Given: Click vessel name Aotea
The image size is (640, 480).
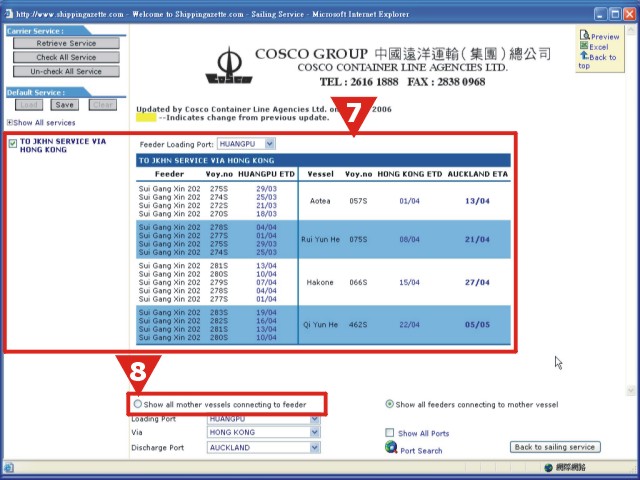Looking at the screenshot, I should point(320,201).
